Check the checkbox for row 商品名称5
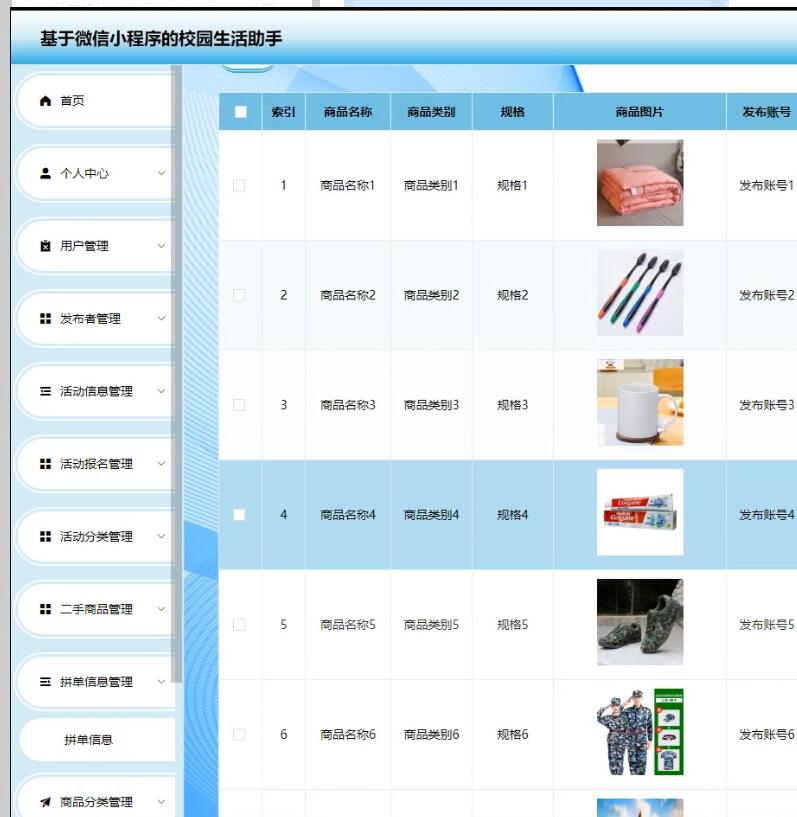797x817 pixels. click(x=239, y=625)
